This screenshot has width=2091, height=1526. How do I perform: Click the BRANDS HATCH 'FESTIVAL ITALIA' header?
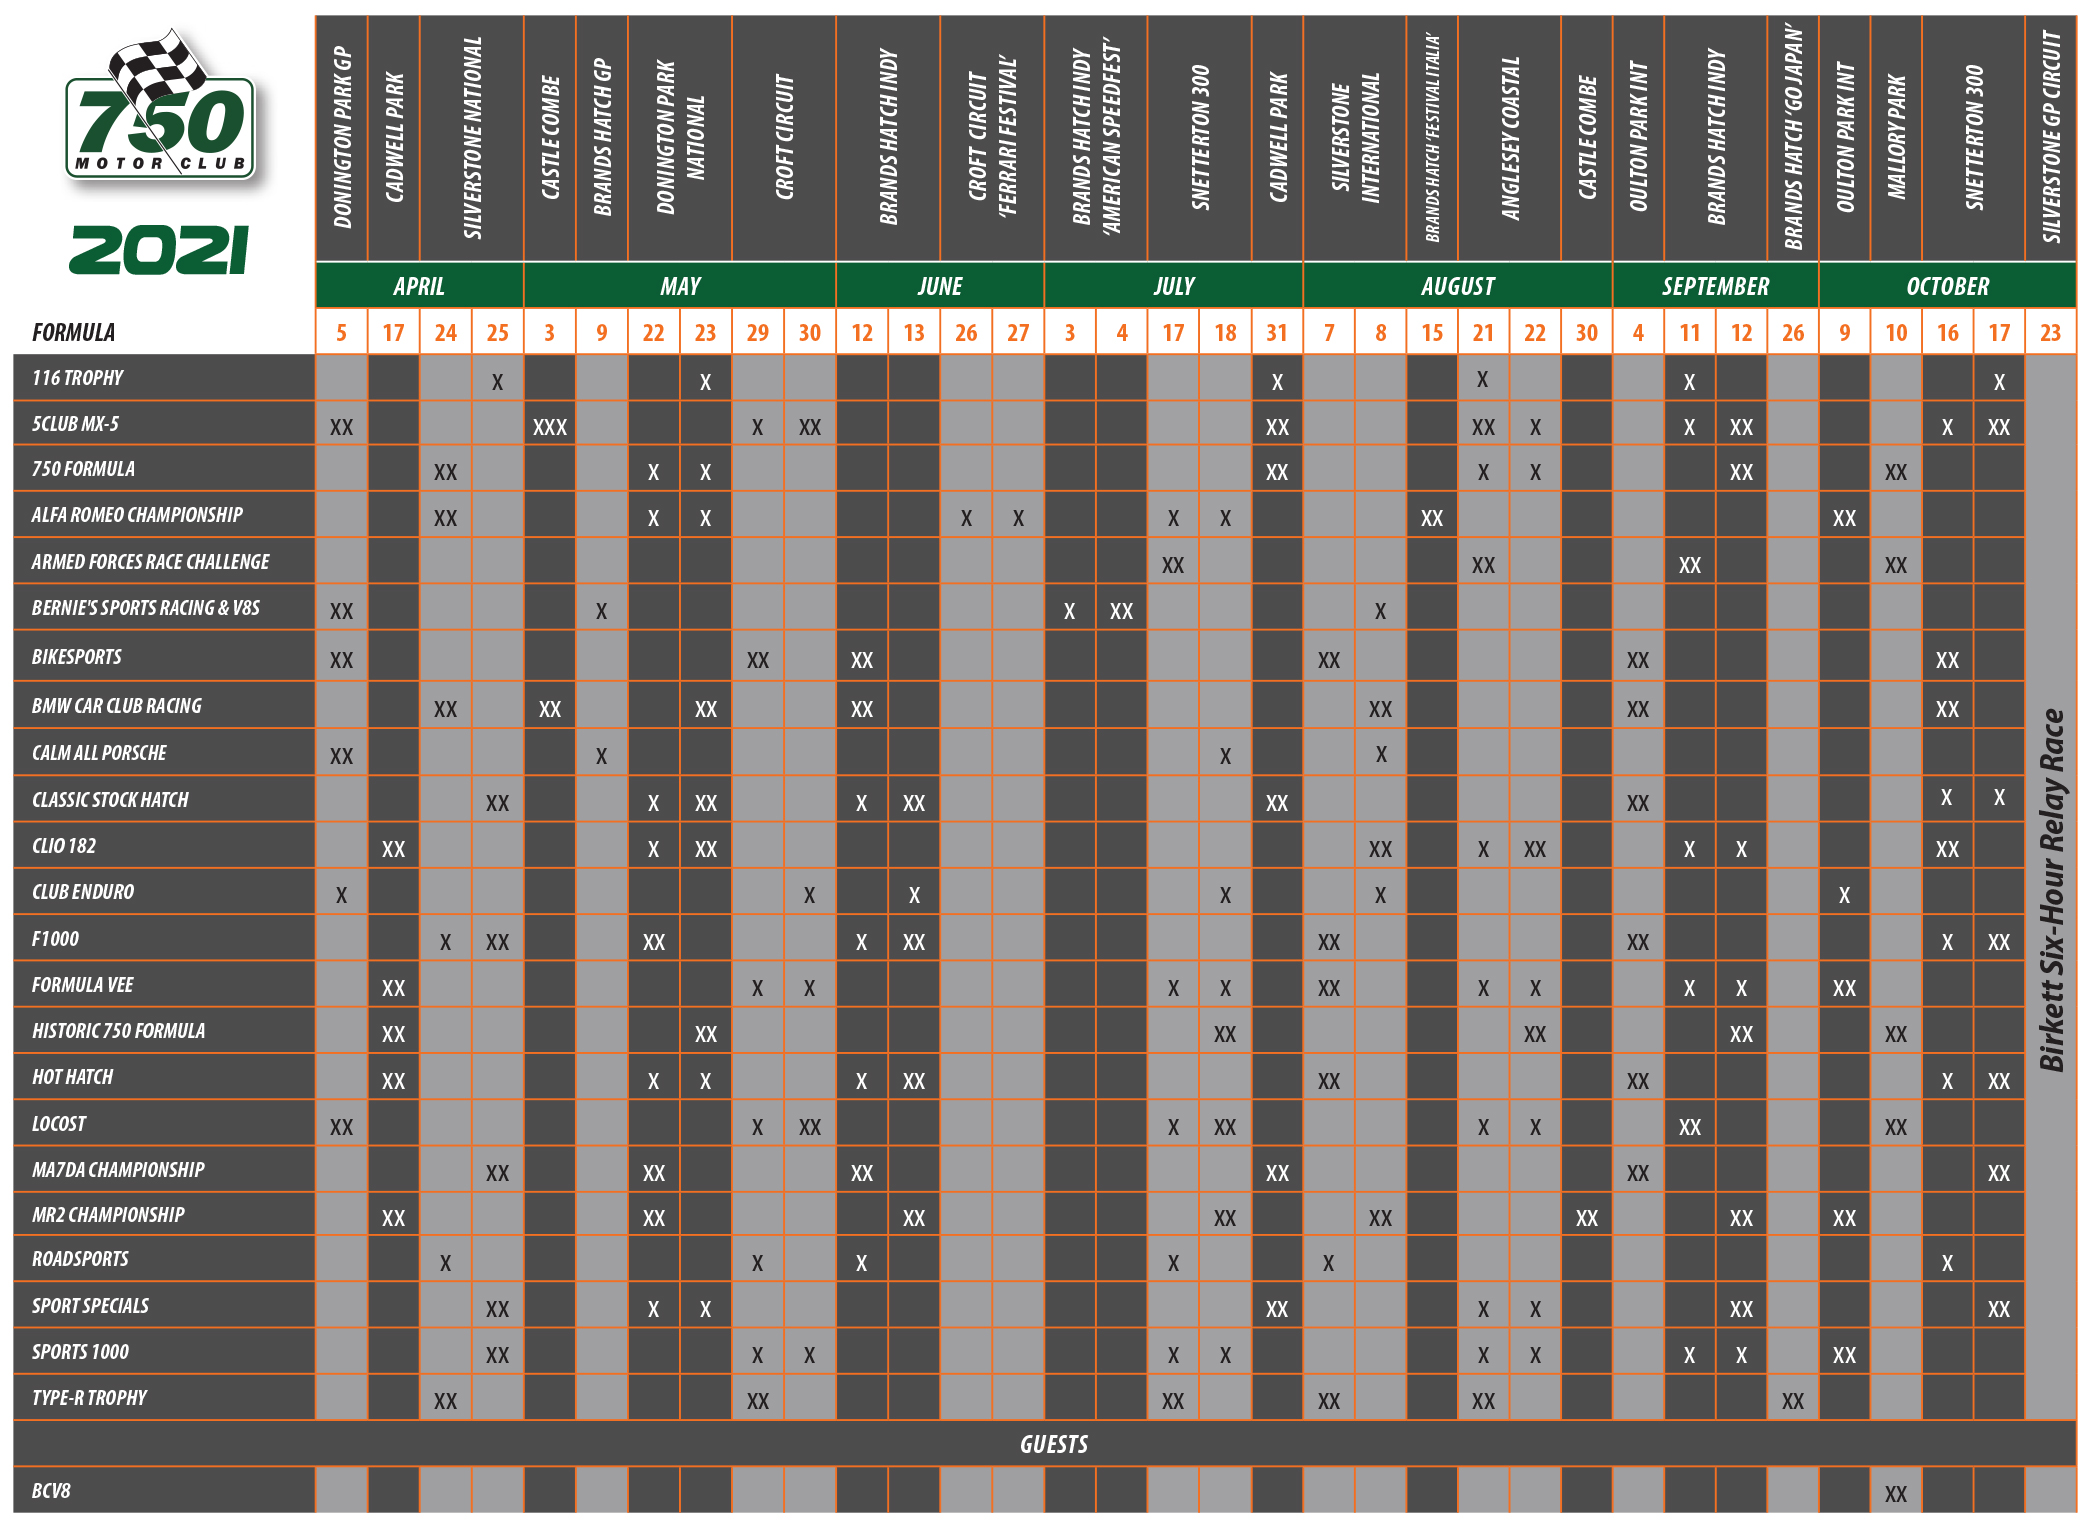pos(1432,138)
